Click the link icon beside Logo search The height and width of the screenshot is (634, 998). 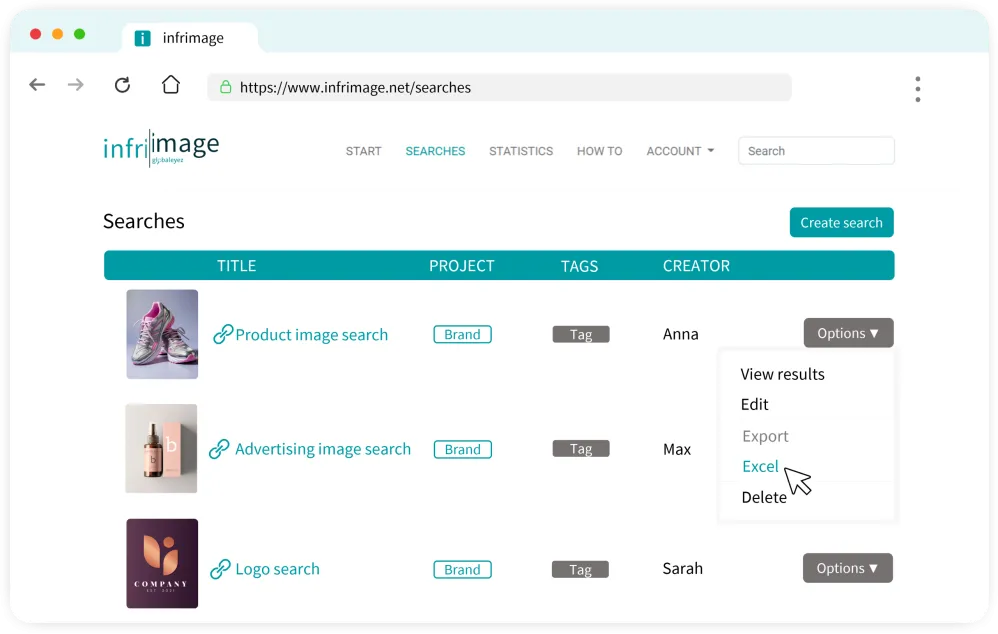220,569
